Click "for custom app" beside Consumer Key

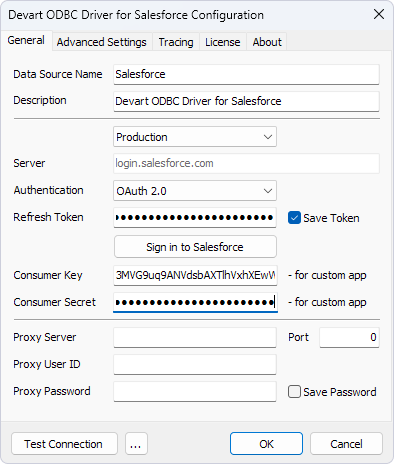327,275
